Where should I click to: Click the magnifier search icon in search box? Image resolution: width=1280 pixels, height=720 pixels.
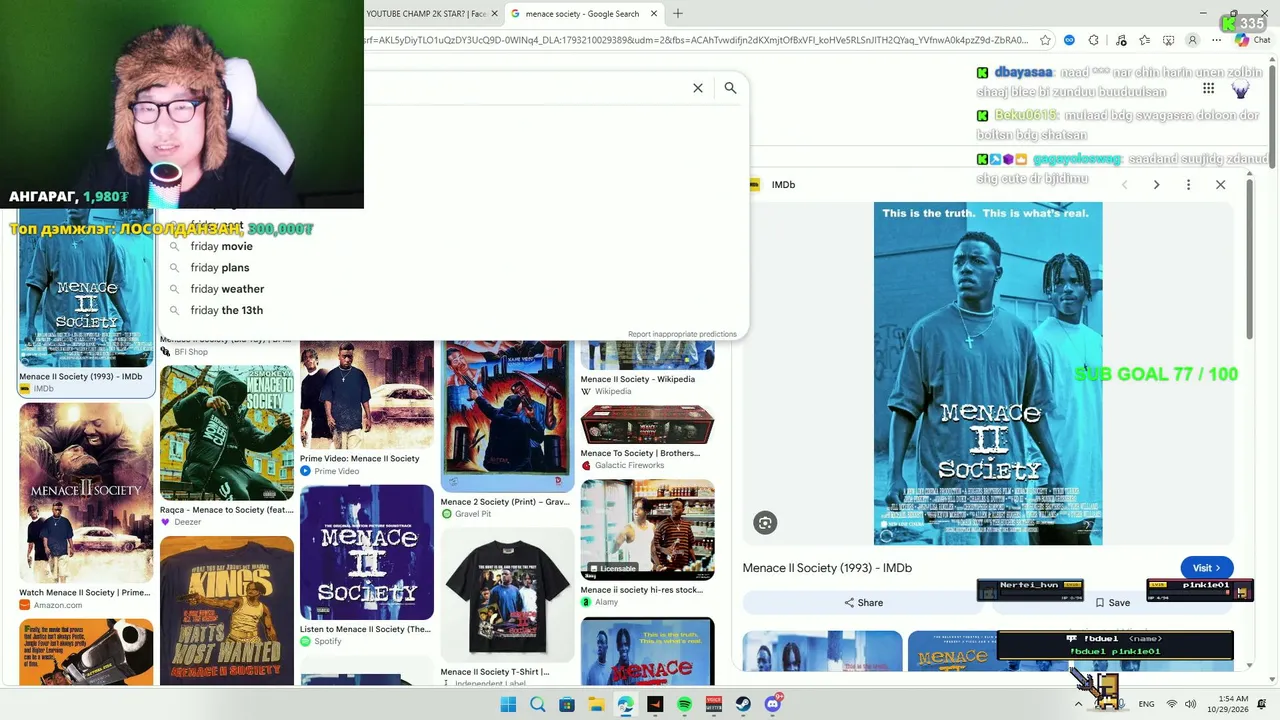coord(730,88)
